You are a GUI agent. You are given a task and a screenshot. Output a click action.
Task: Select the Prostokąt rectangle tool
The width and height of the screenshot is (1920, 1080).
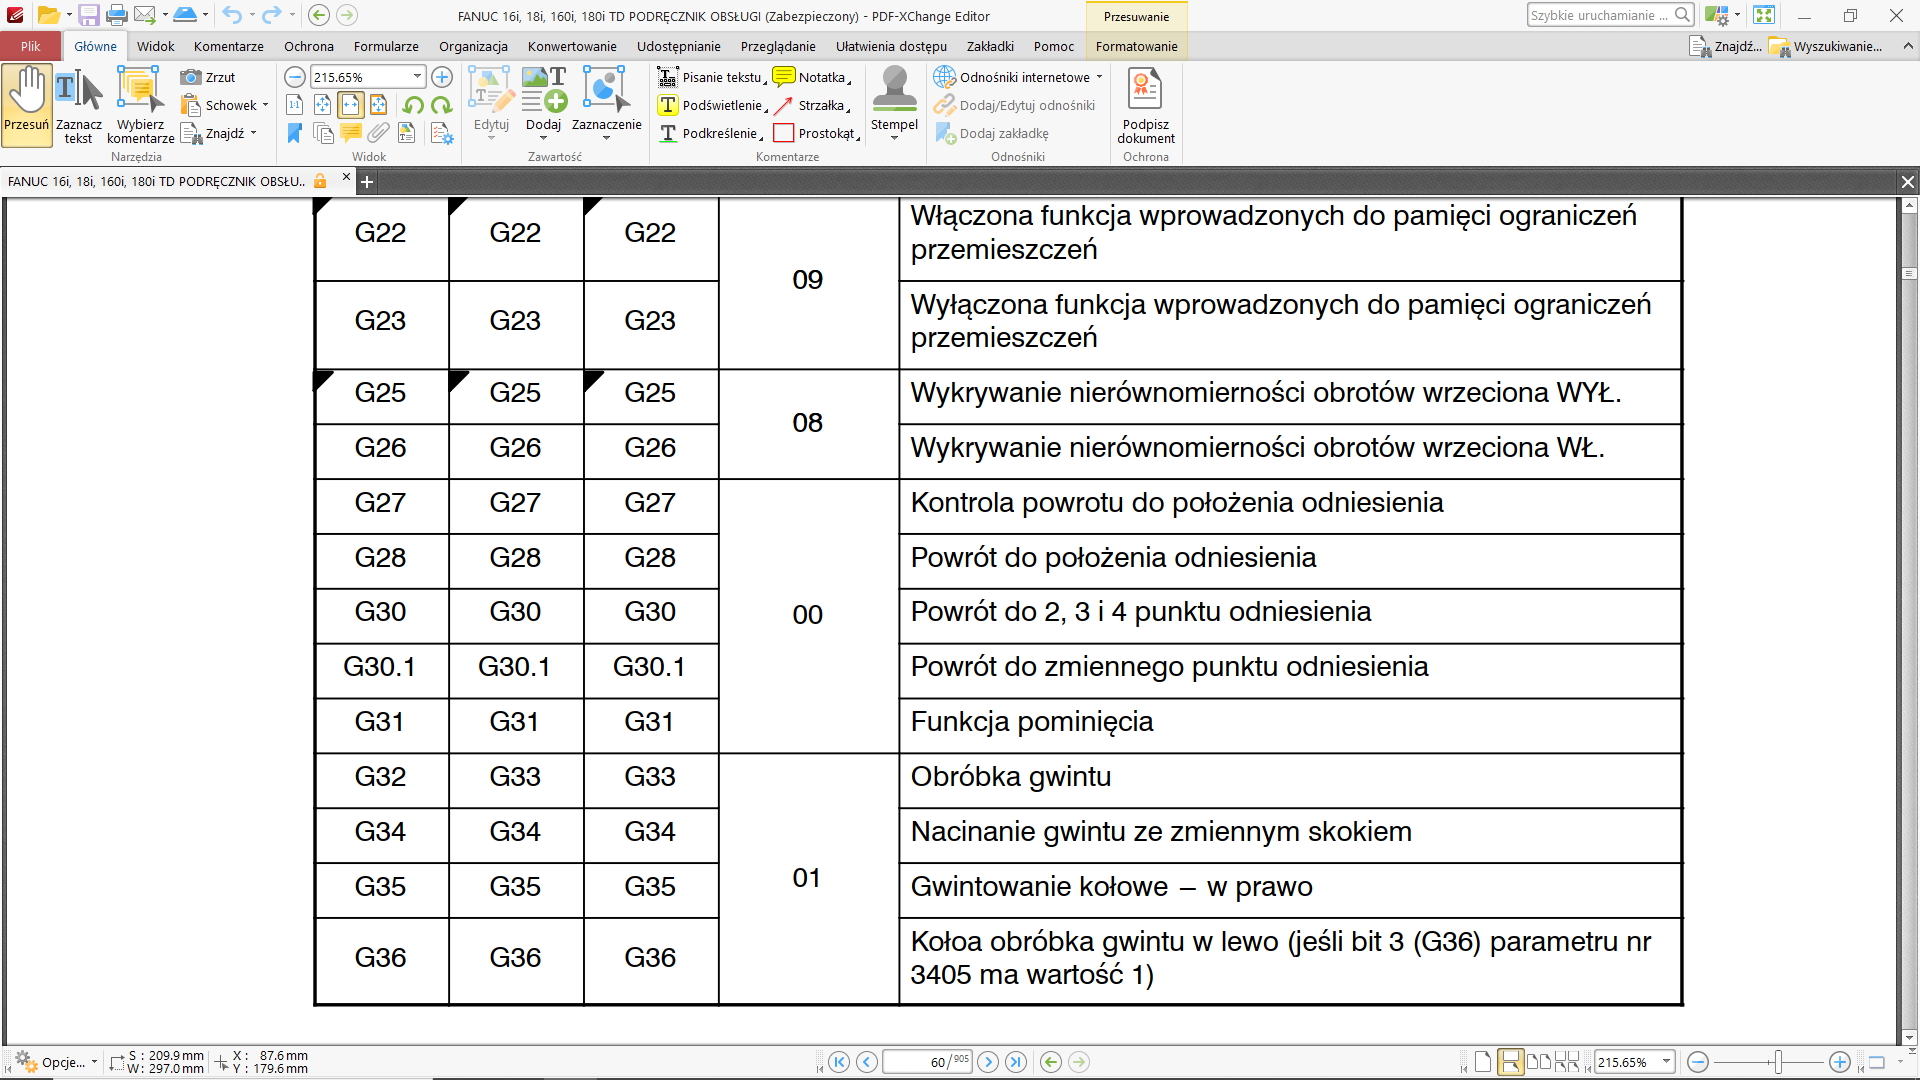(816, 133)
